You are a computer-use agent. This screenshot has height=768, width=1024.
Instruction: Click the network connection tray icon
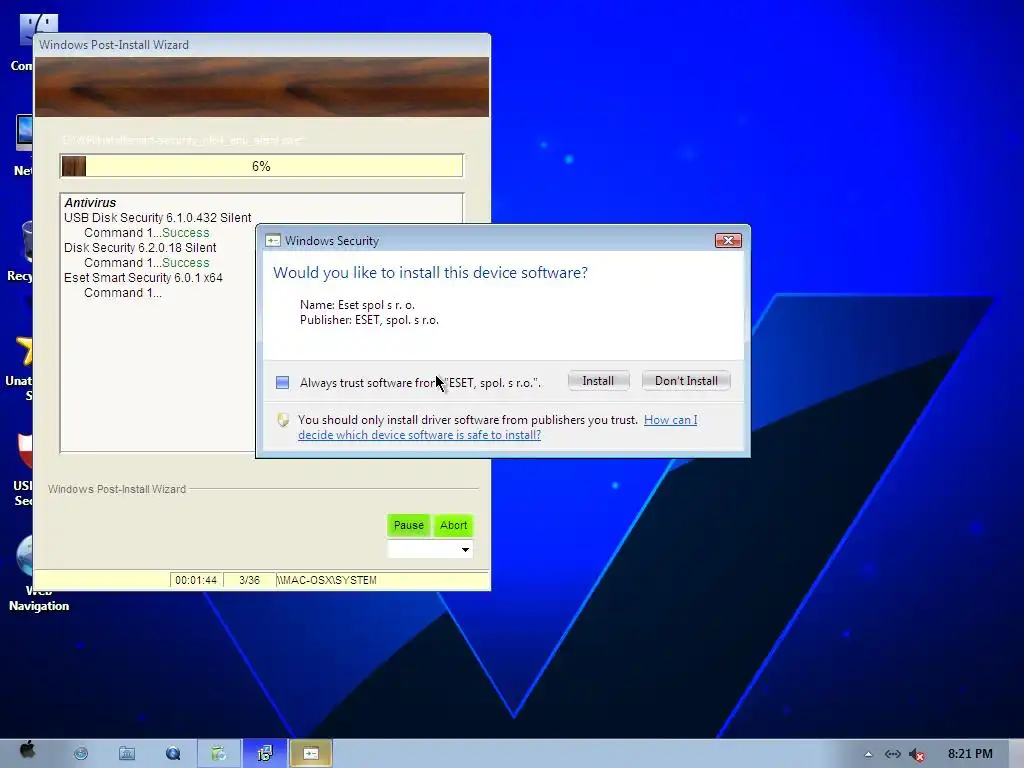point(893,754)
